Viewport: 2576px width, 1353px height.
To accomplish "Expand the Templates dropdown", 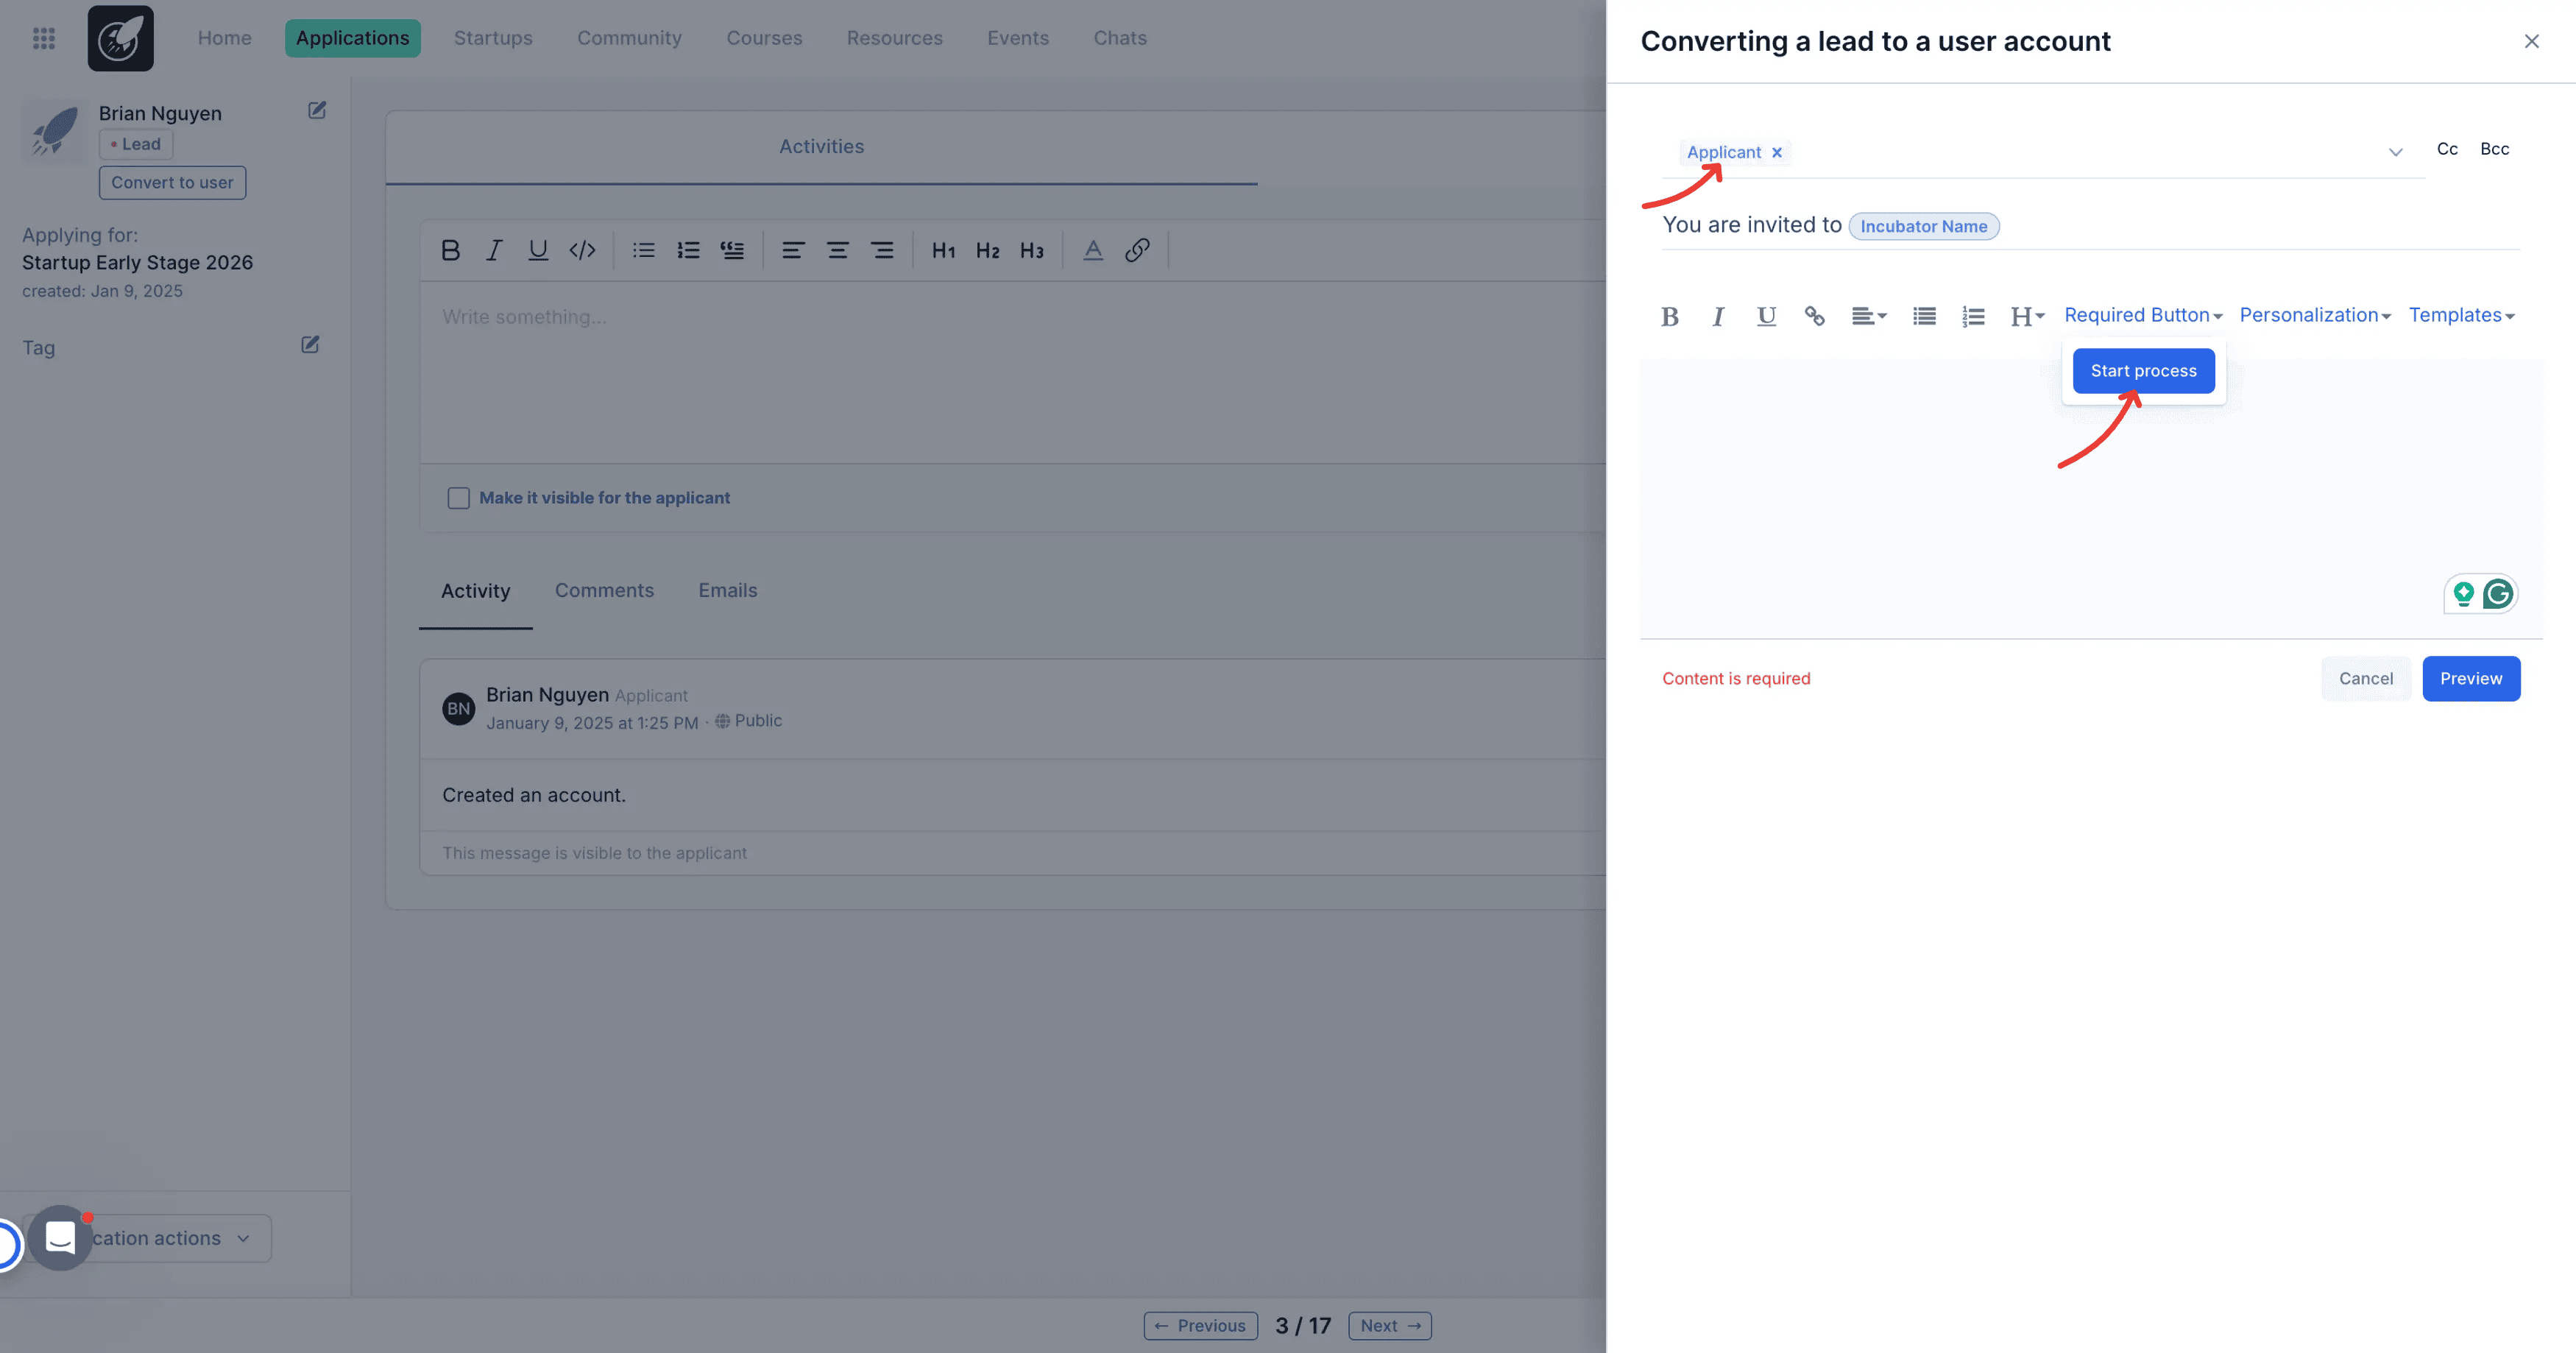I will point(2461,315).
